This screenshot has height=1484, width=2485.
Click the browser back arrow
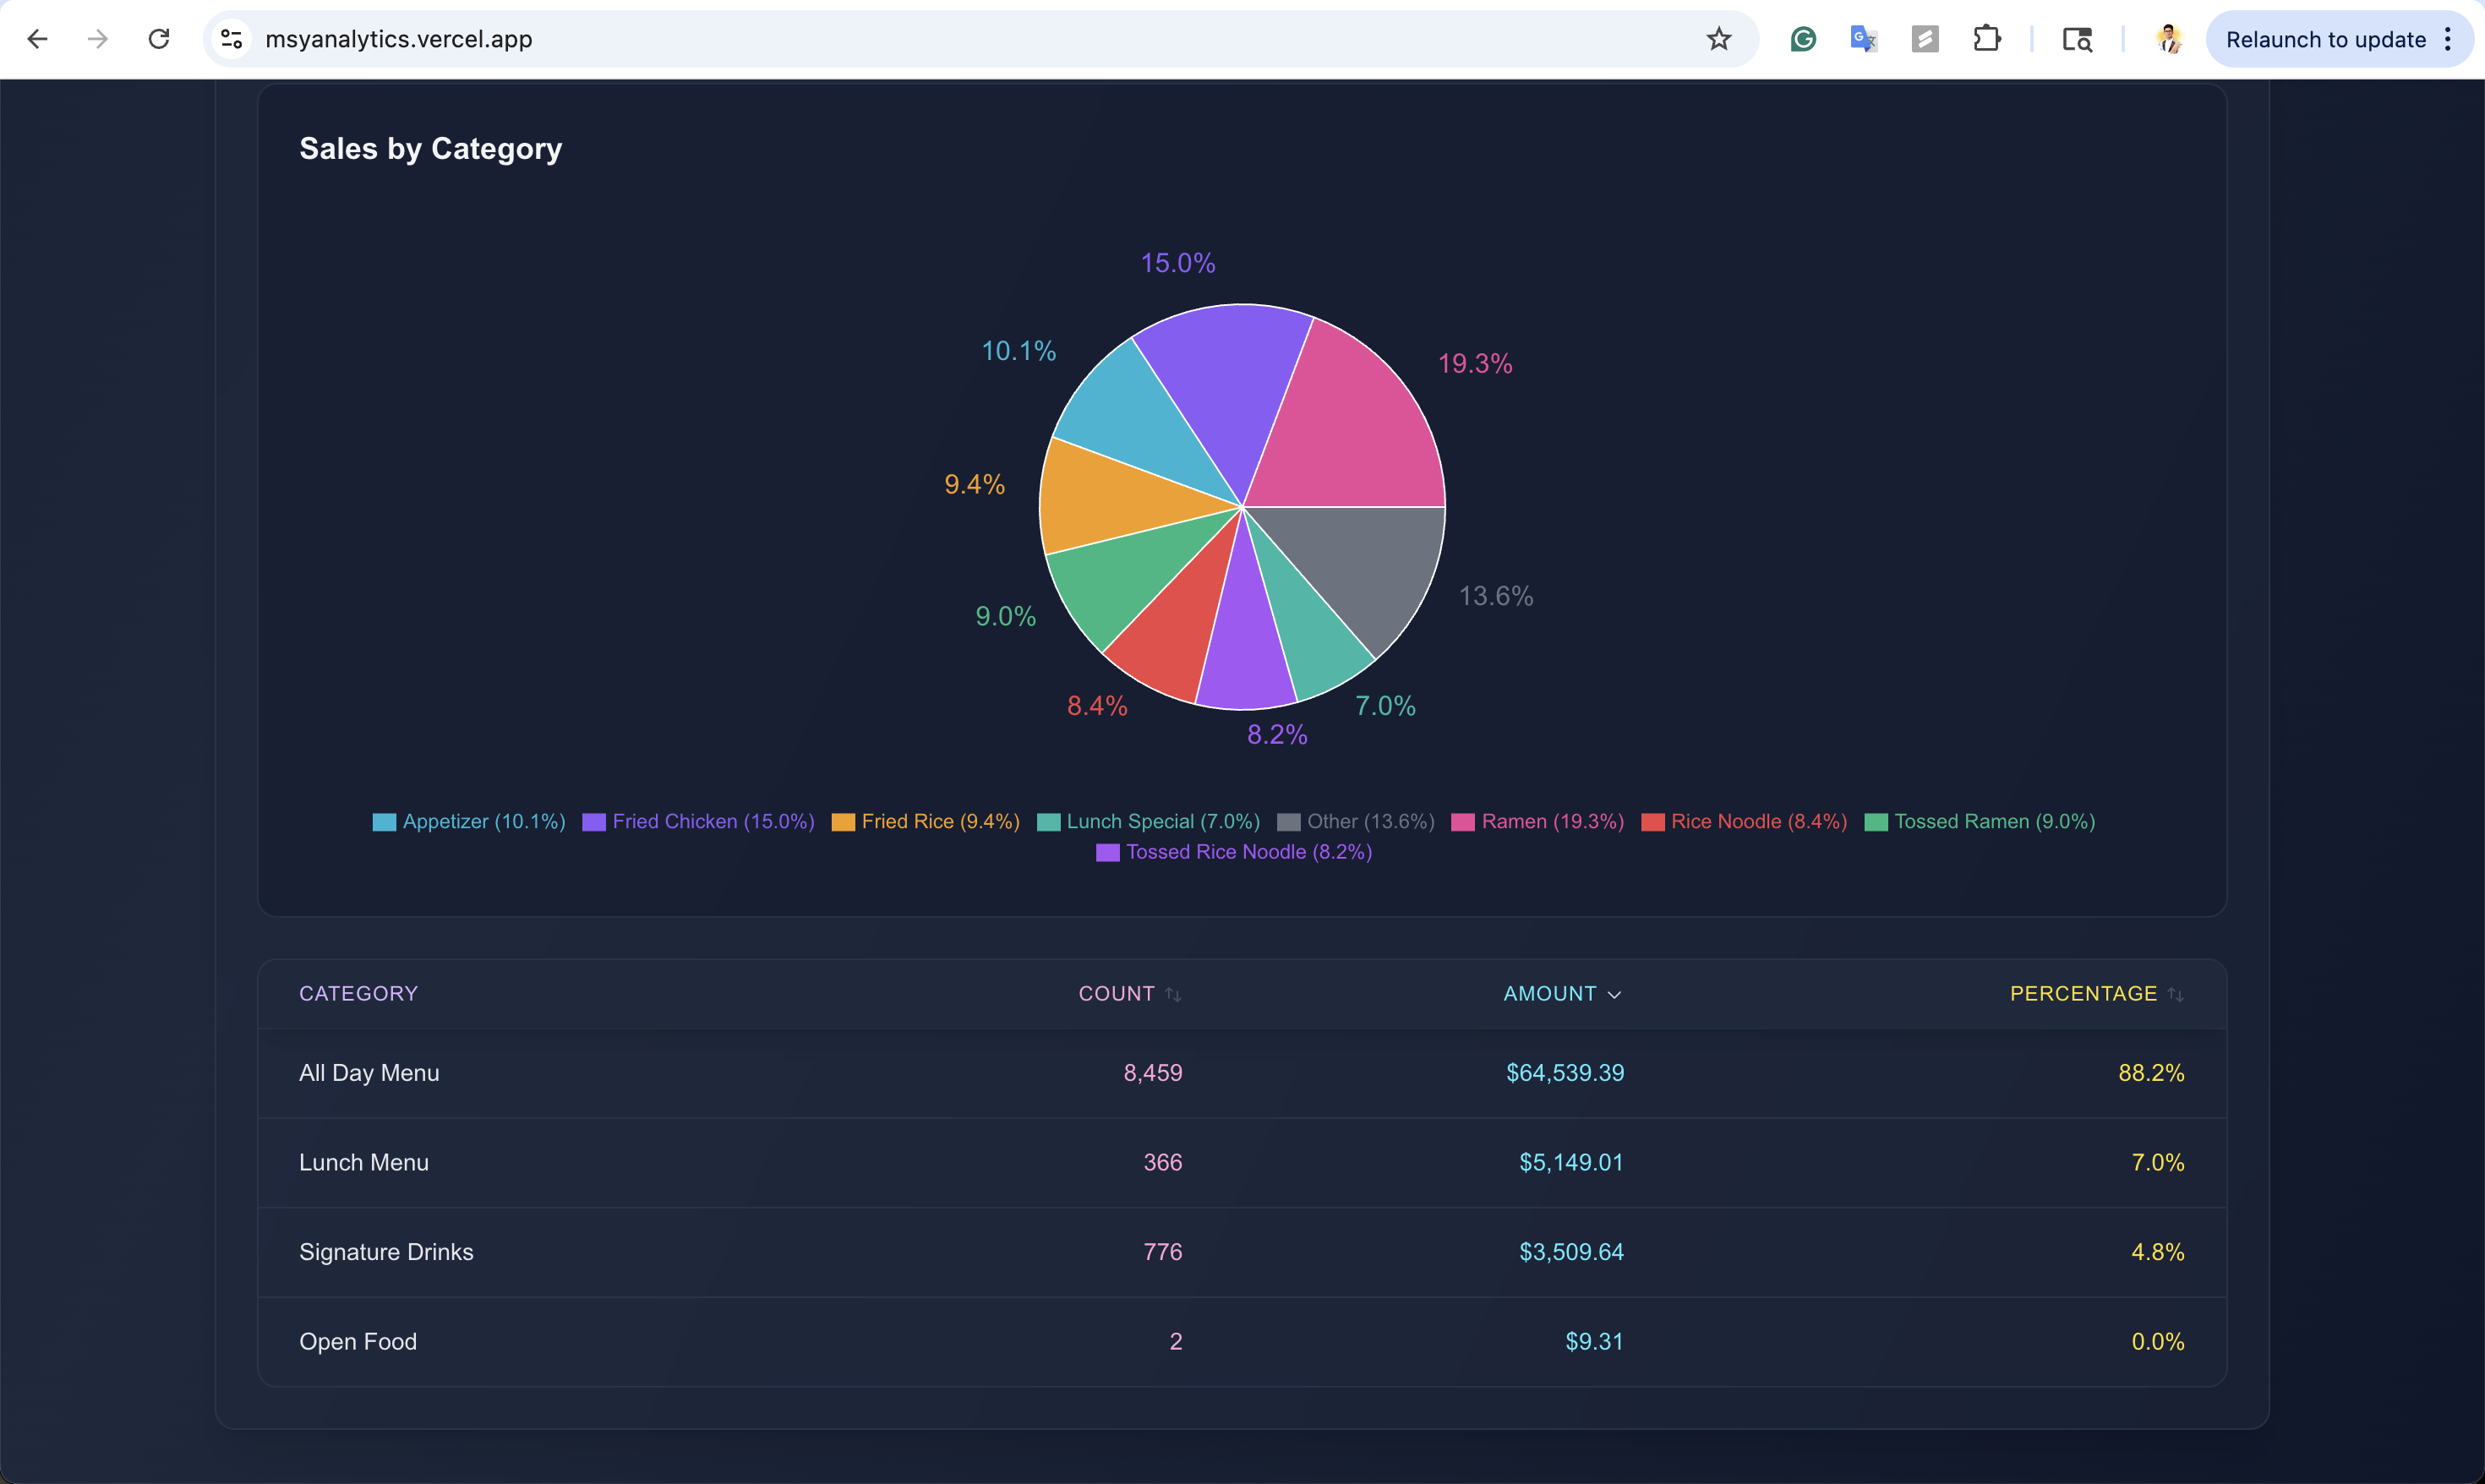coord(37,39)
